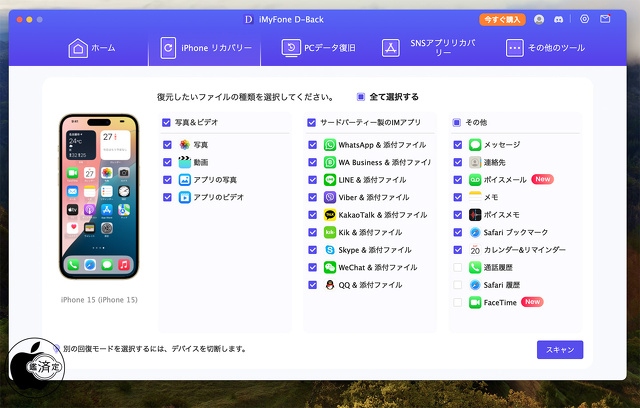Click the 連絡先 contacts icon
Viewport: 640px width, 408px height.
pos(475,162)
